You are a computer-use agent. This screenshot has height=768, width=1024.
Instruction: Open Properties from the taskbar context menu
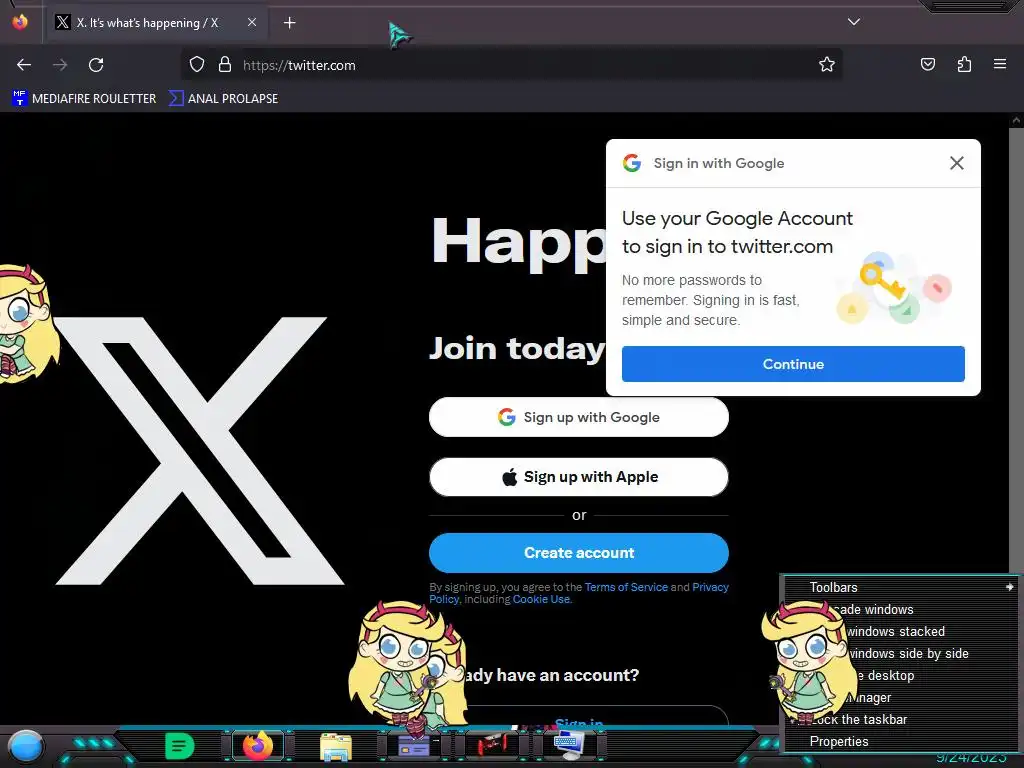point(901,741)
